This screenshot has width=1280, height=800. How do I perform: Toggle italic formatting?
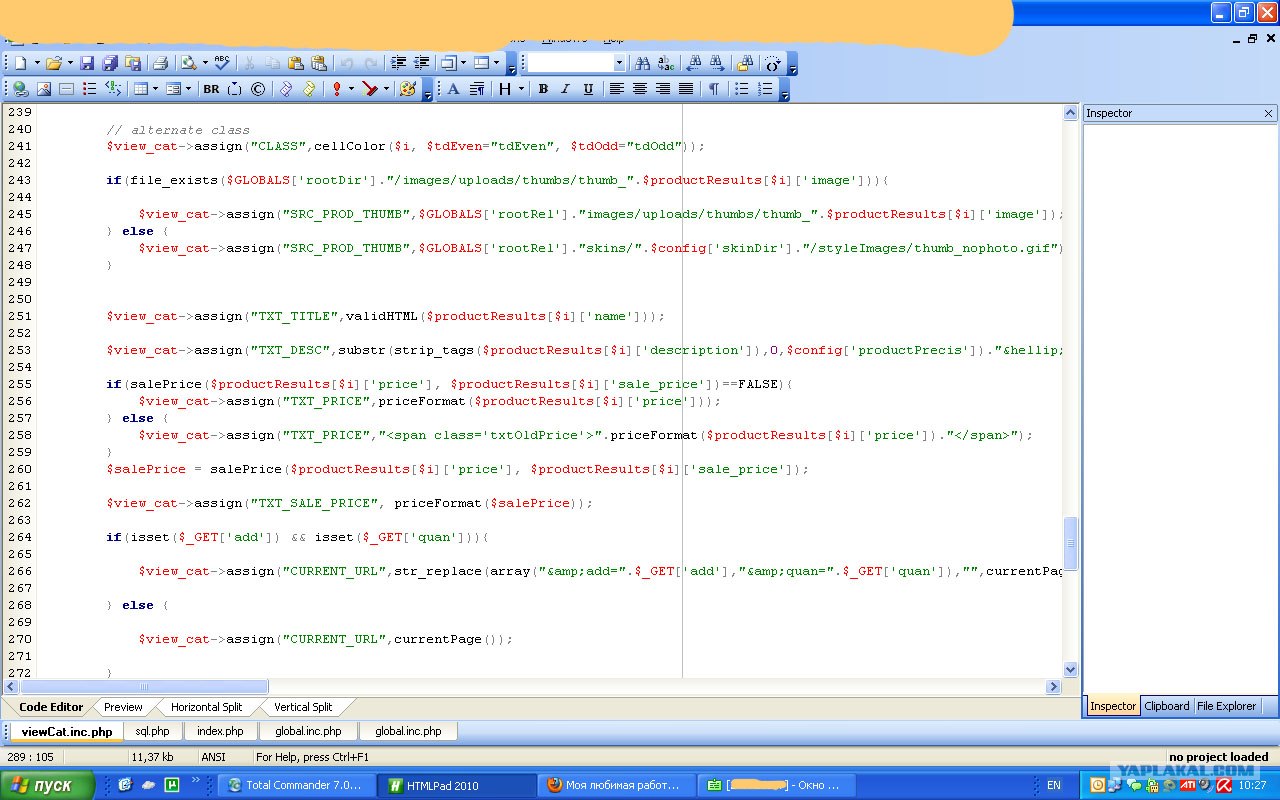pyautogui.click(x=565, y=89)
